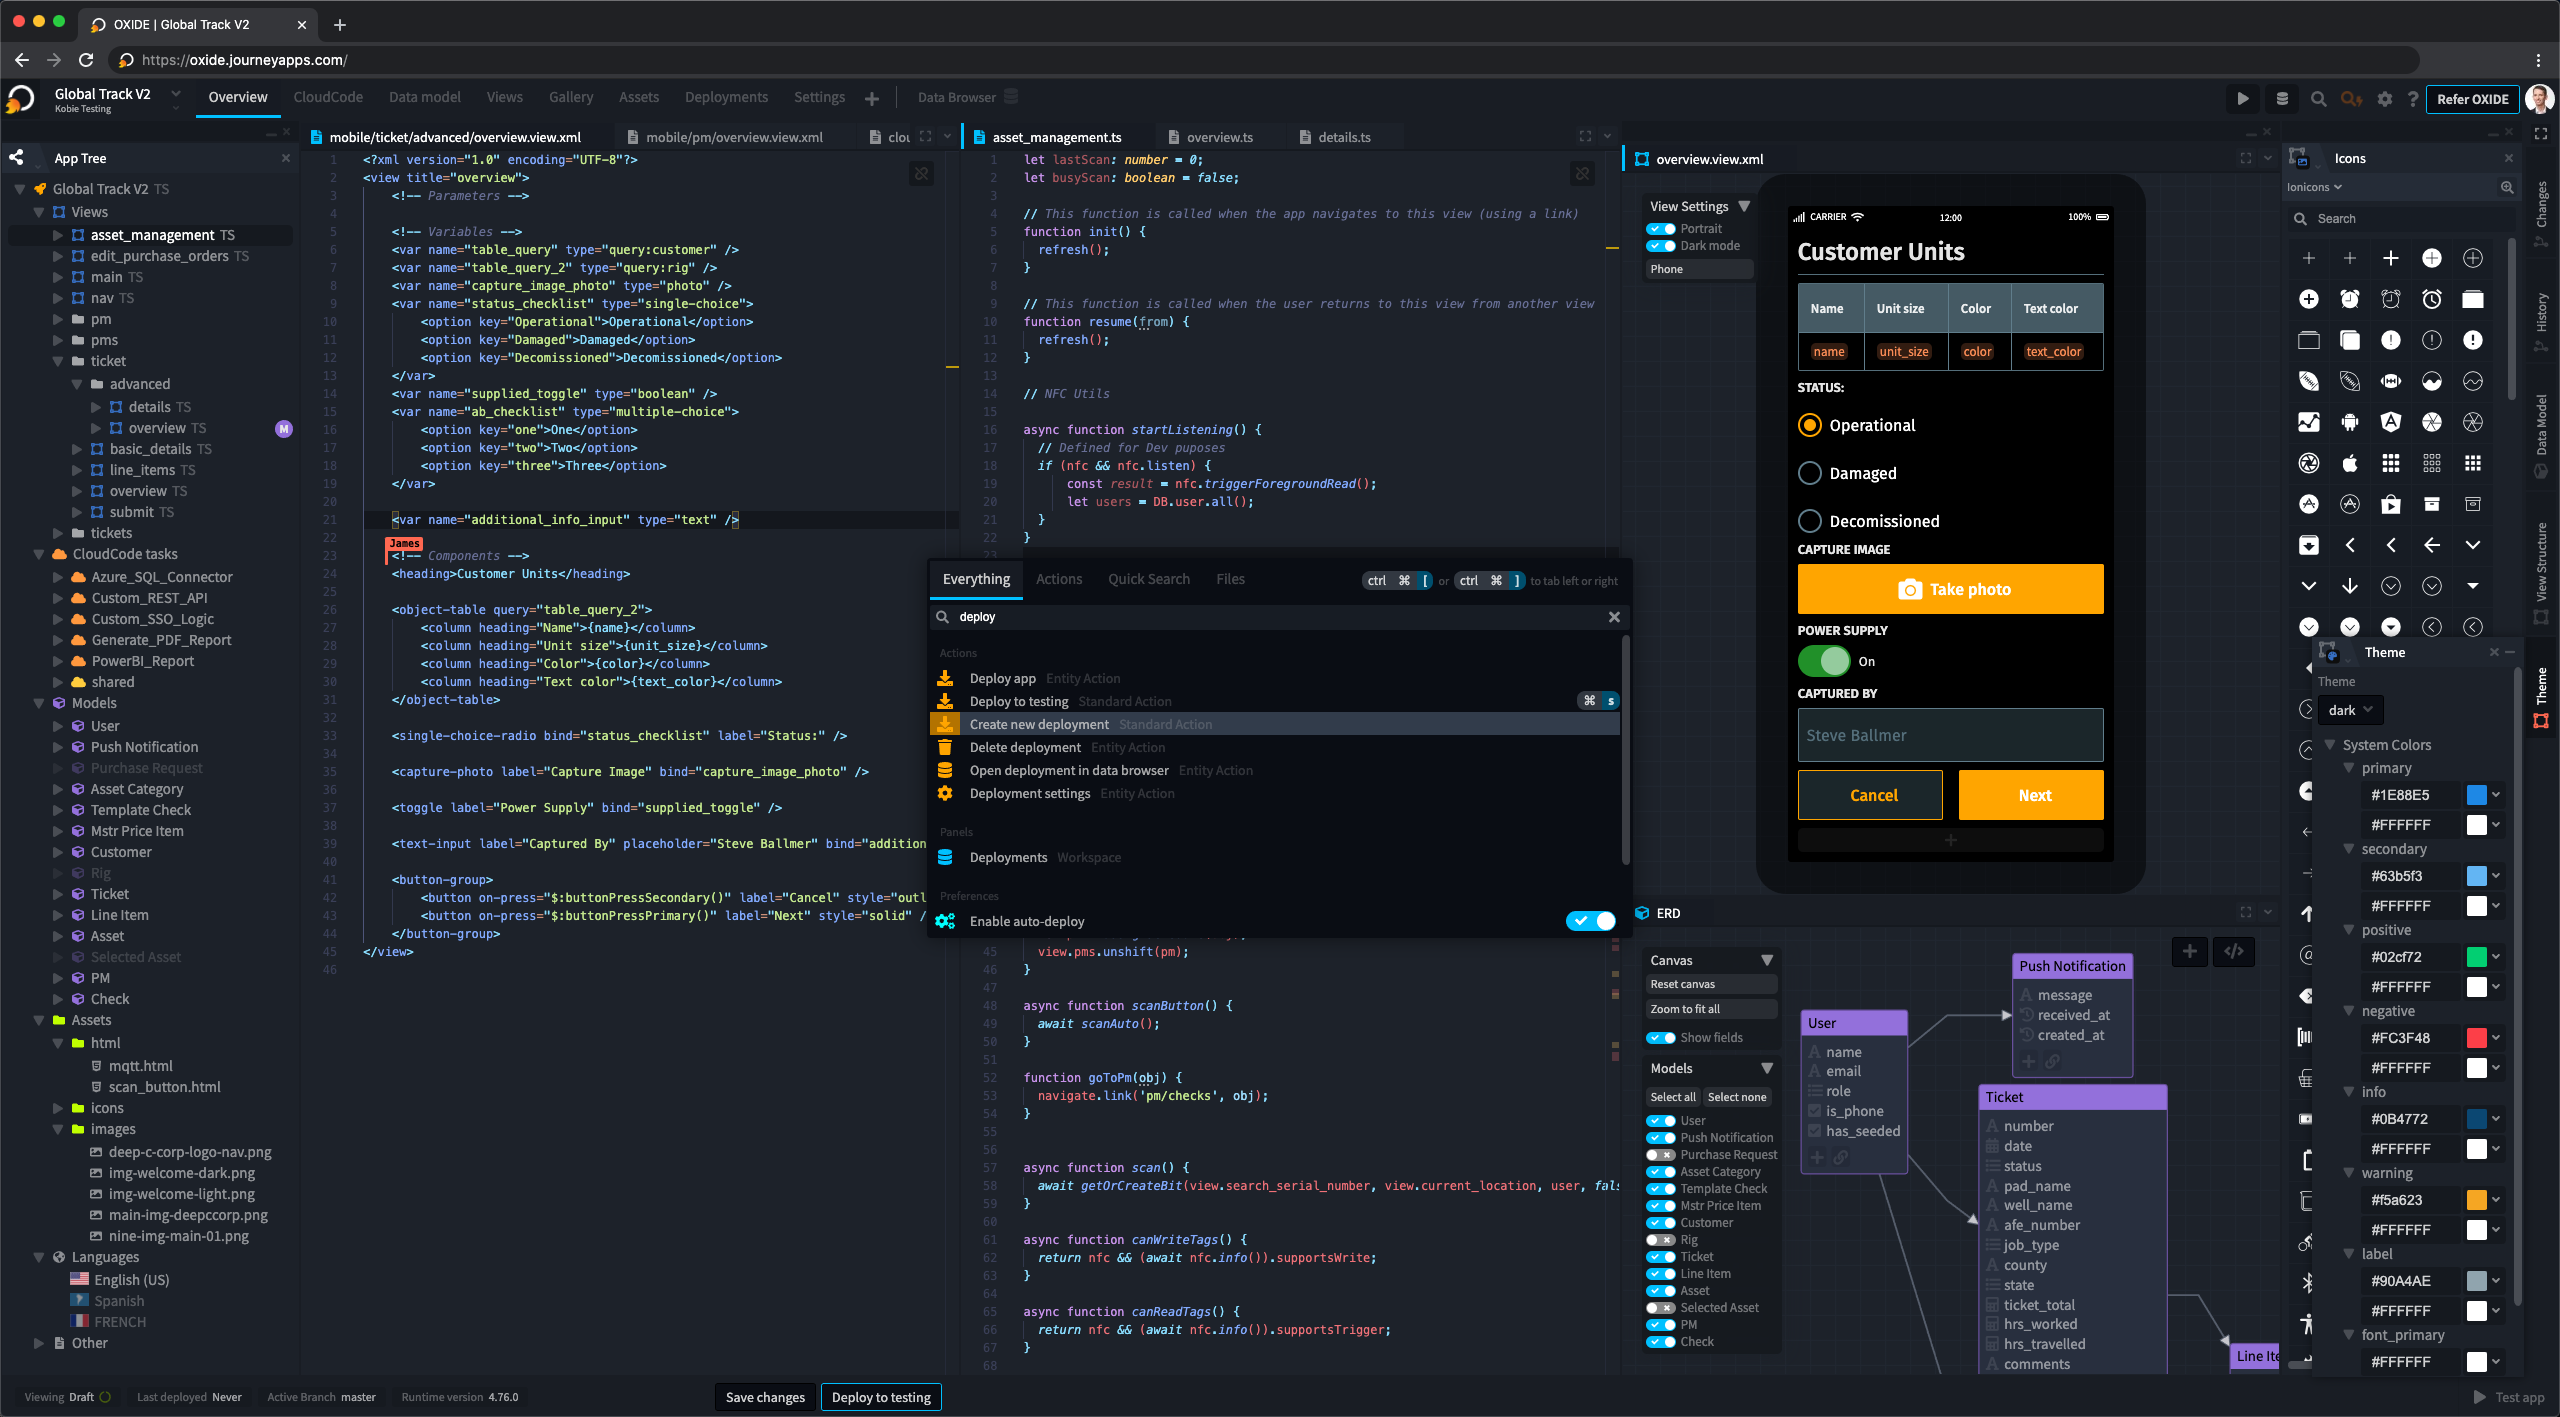The image size is (2560, 1417).
Task: Select the Damaged radio option
Action: [x=1810, y=473]
